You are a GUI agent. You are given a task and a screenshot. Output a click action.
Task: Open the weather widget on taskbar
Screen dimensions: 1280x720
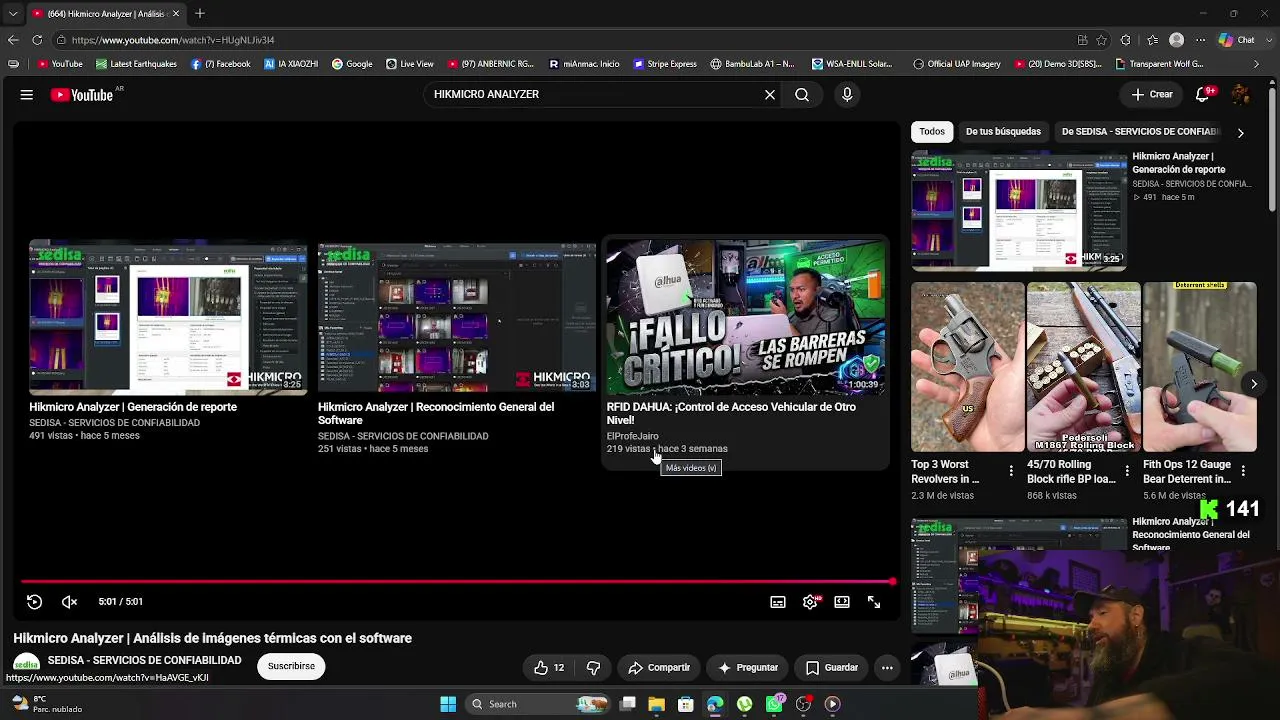[x=46, y=704]
